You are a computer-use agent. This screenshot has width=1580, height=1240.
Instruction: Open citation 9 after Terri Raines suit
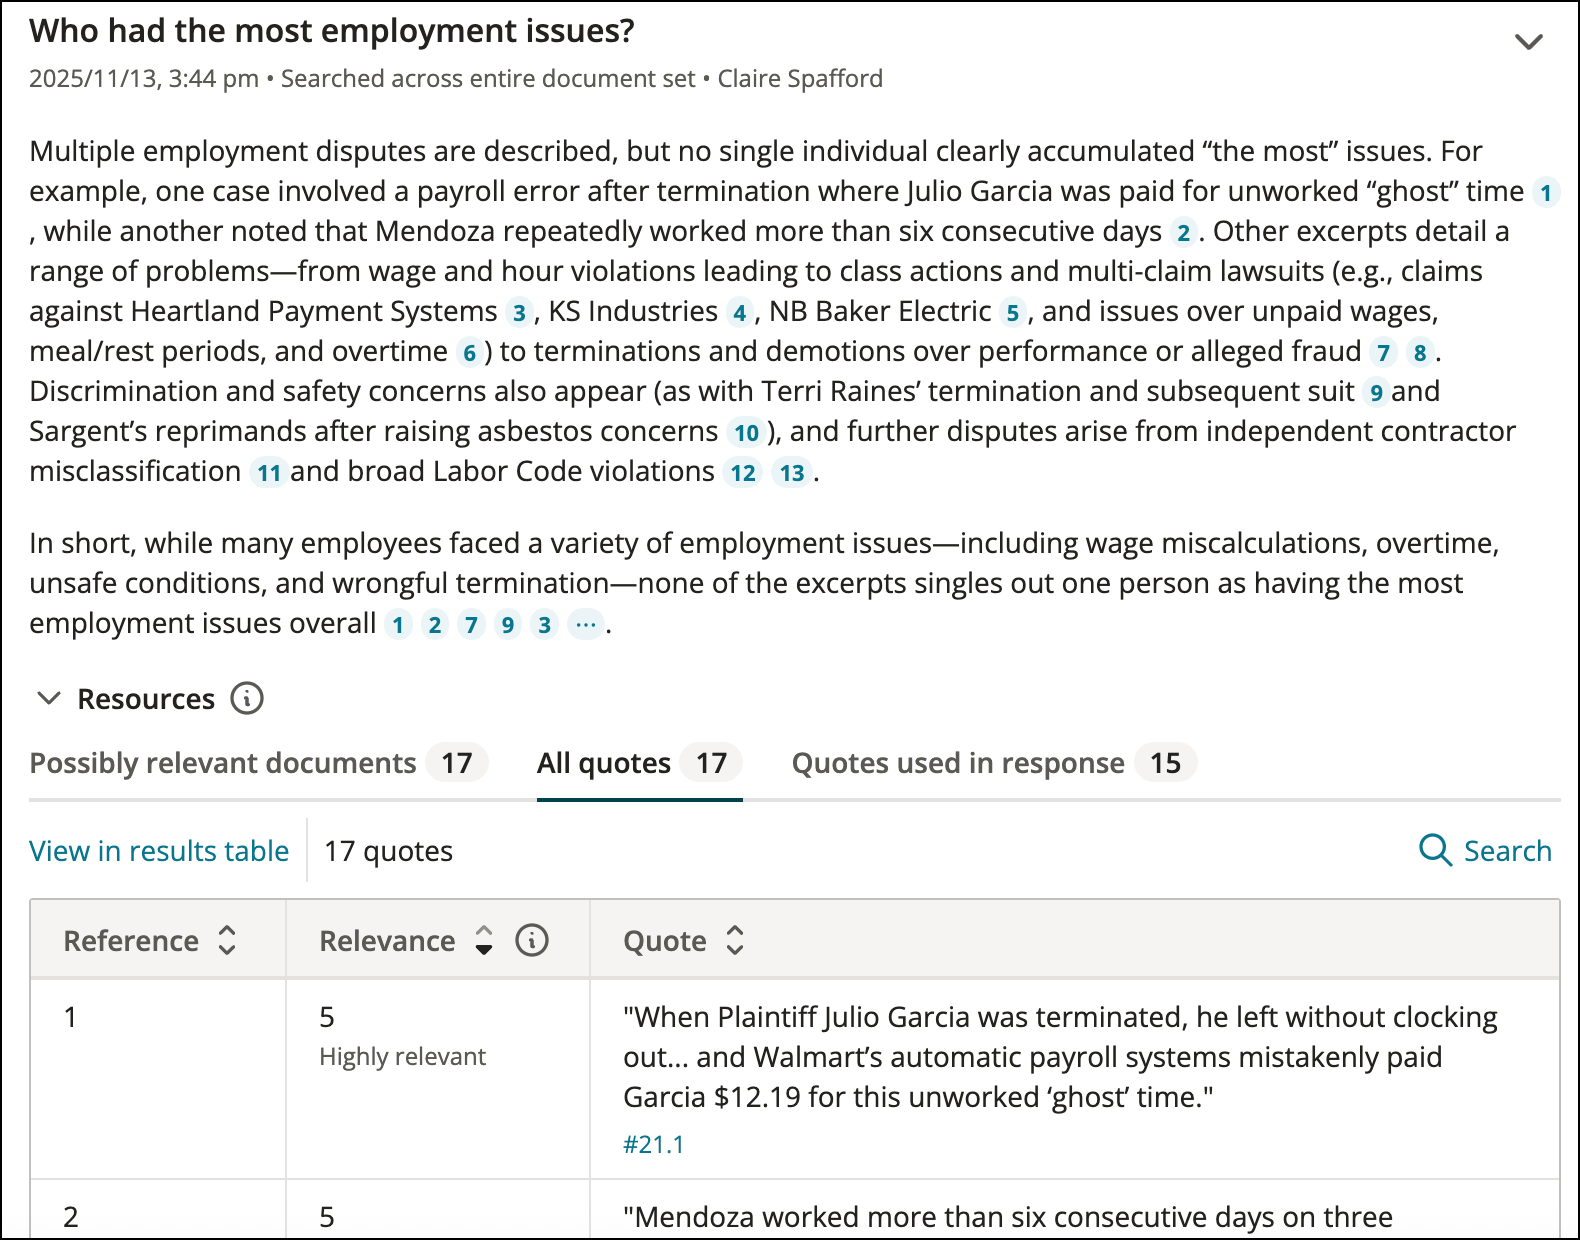(1376, 392)
